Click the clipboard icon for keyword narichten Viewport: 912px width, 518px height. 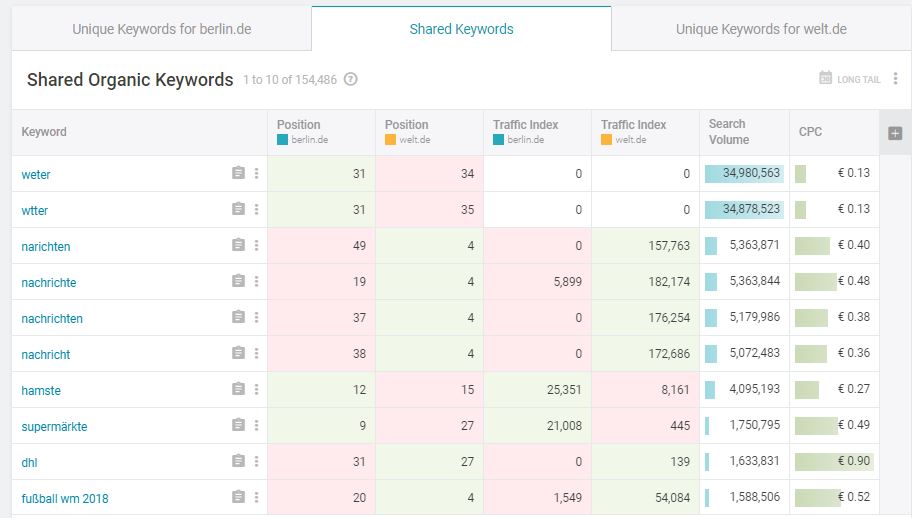238,245
